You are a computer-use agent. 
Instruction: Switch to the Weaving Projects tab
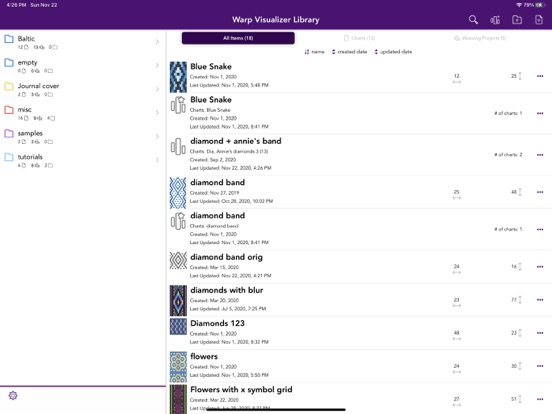(480, 38)
